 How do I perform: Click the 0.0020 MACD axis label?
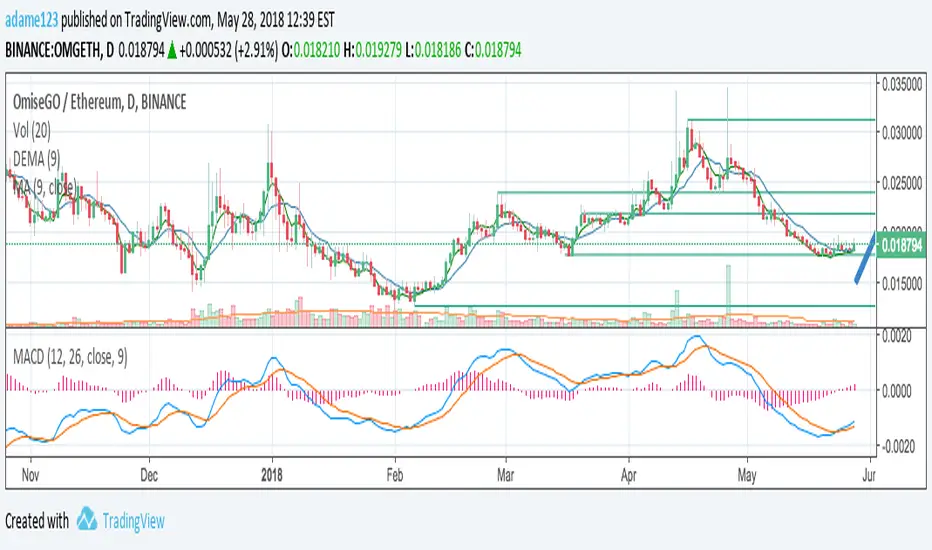coord(896,337)
